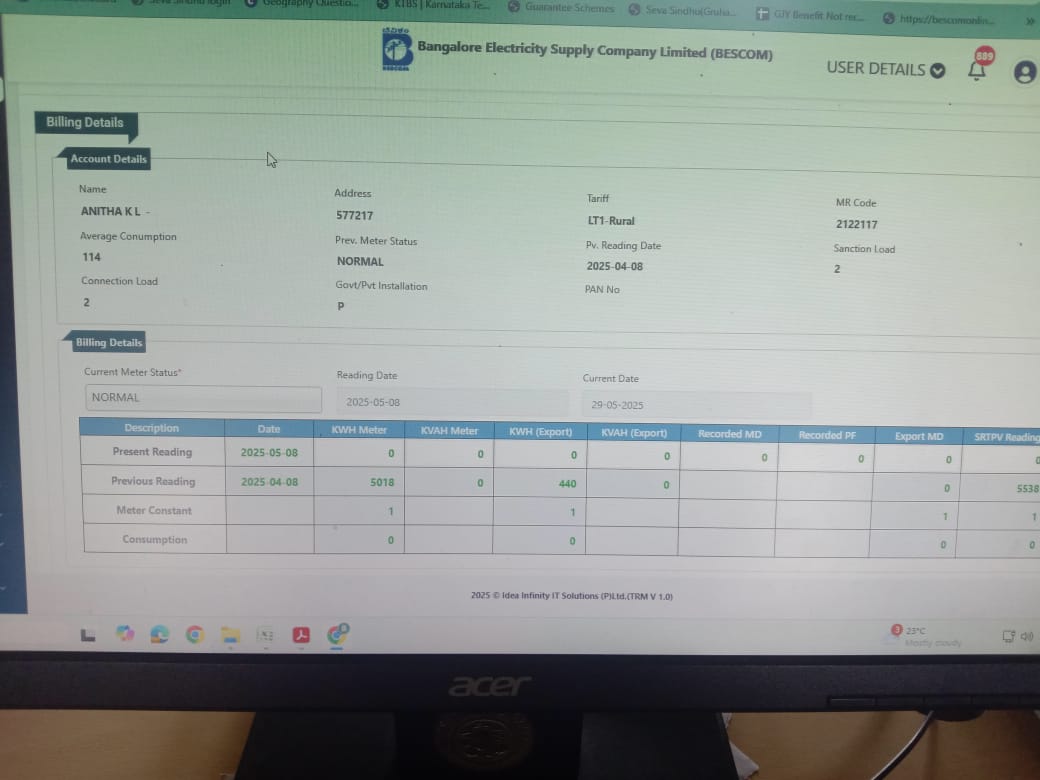Select the Meter Constant row label
The image size is (1040, 780).
pos(154,510)
